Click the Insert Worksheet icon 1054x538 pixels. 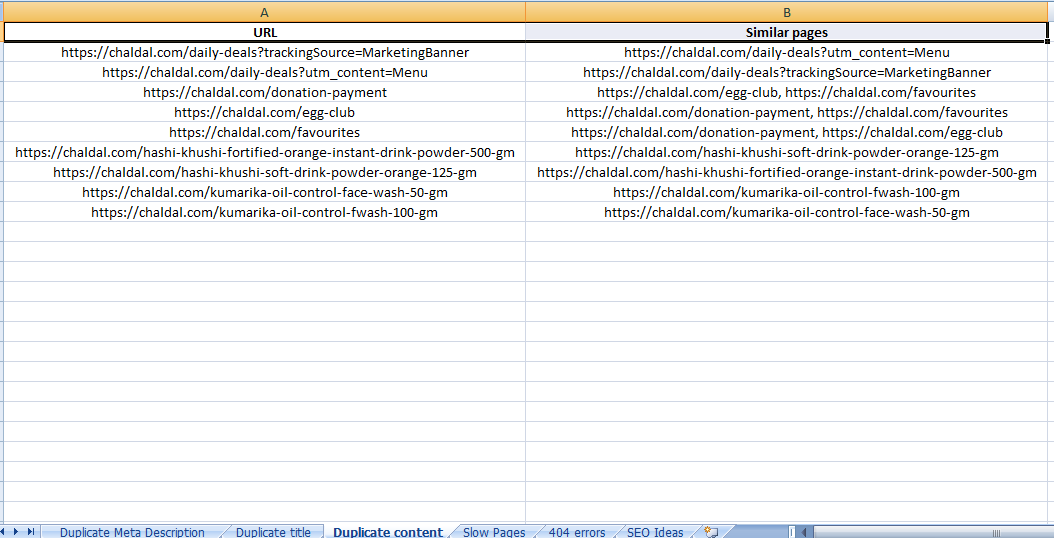pos(711,532)
